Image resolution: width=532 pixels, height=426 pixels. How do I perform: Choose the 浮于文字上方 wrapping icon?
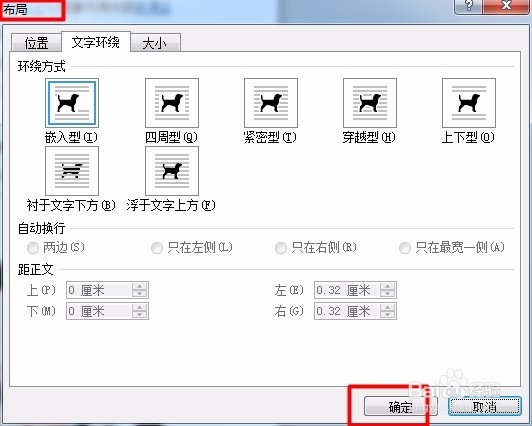tap(172, 171)
